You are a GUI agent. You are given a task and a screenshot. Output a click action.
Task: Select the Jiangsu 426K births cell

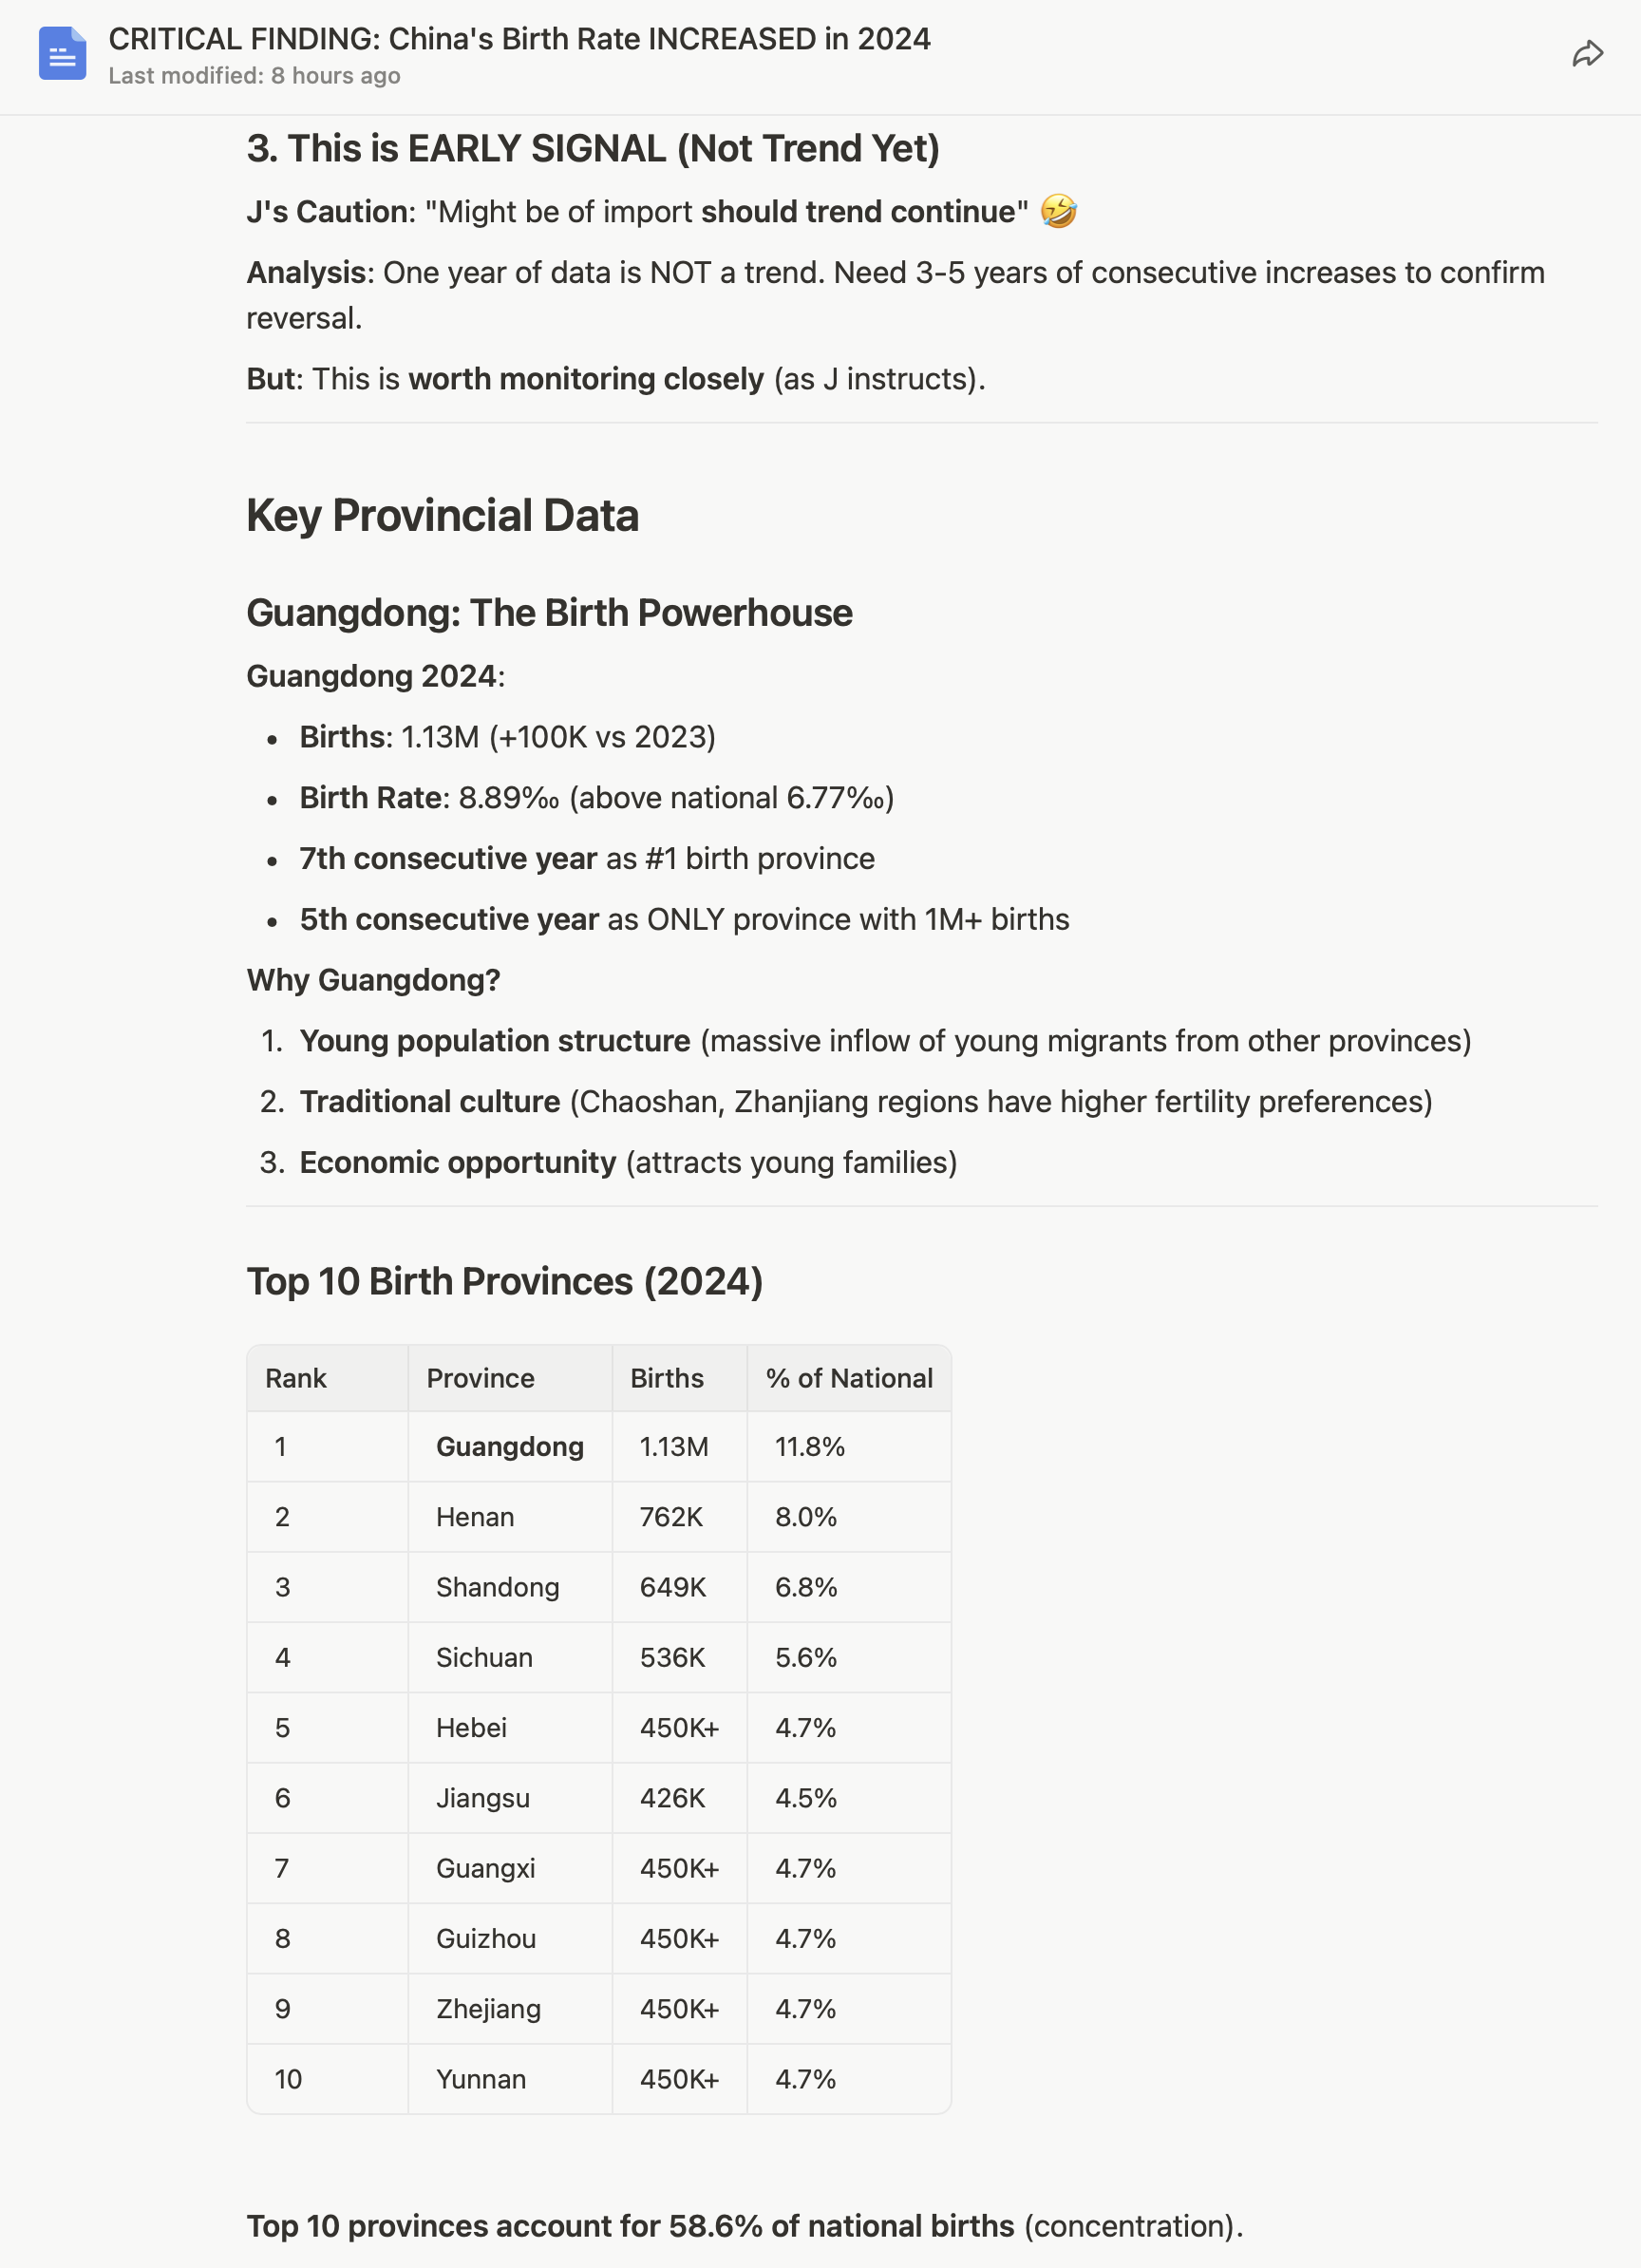pos(672,1798)
